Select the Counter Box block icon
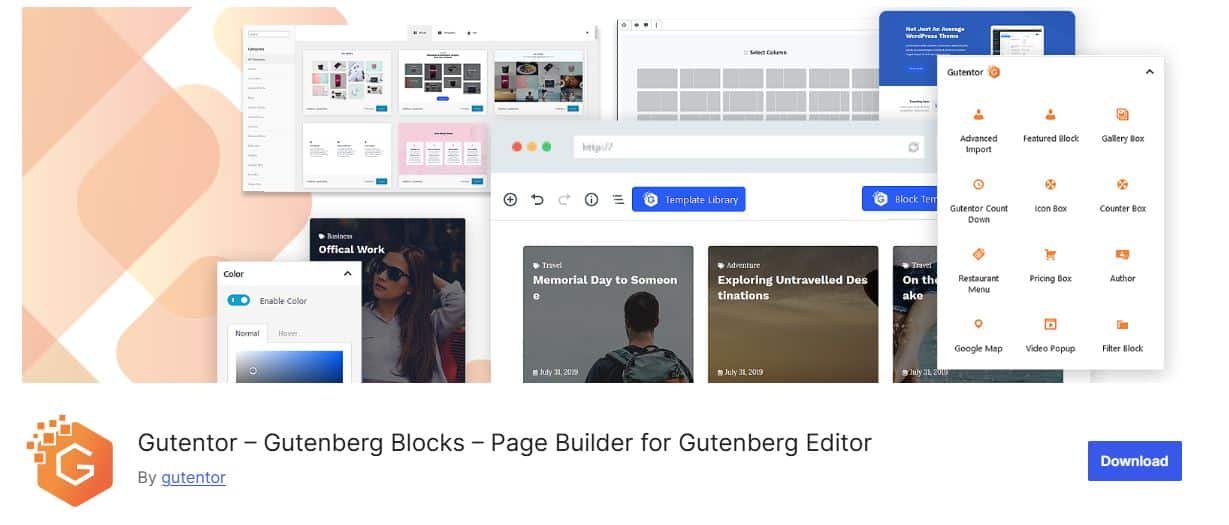1229x525 pixels. (x=1122, y=185)
